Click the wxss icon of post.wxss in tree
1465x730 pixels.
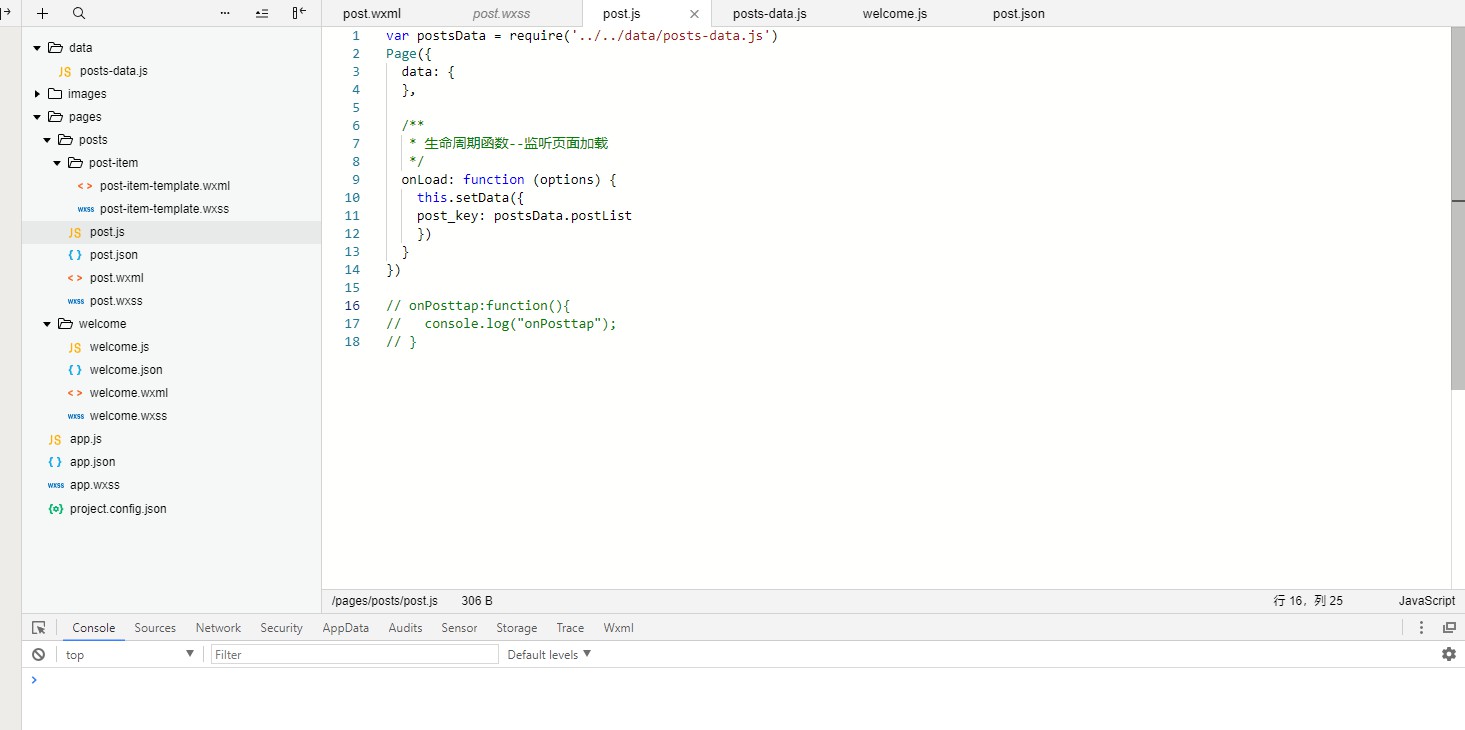click(75, 301)
